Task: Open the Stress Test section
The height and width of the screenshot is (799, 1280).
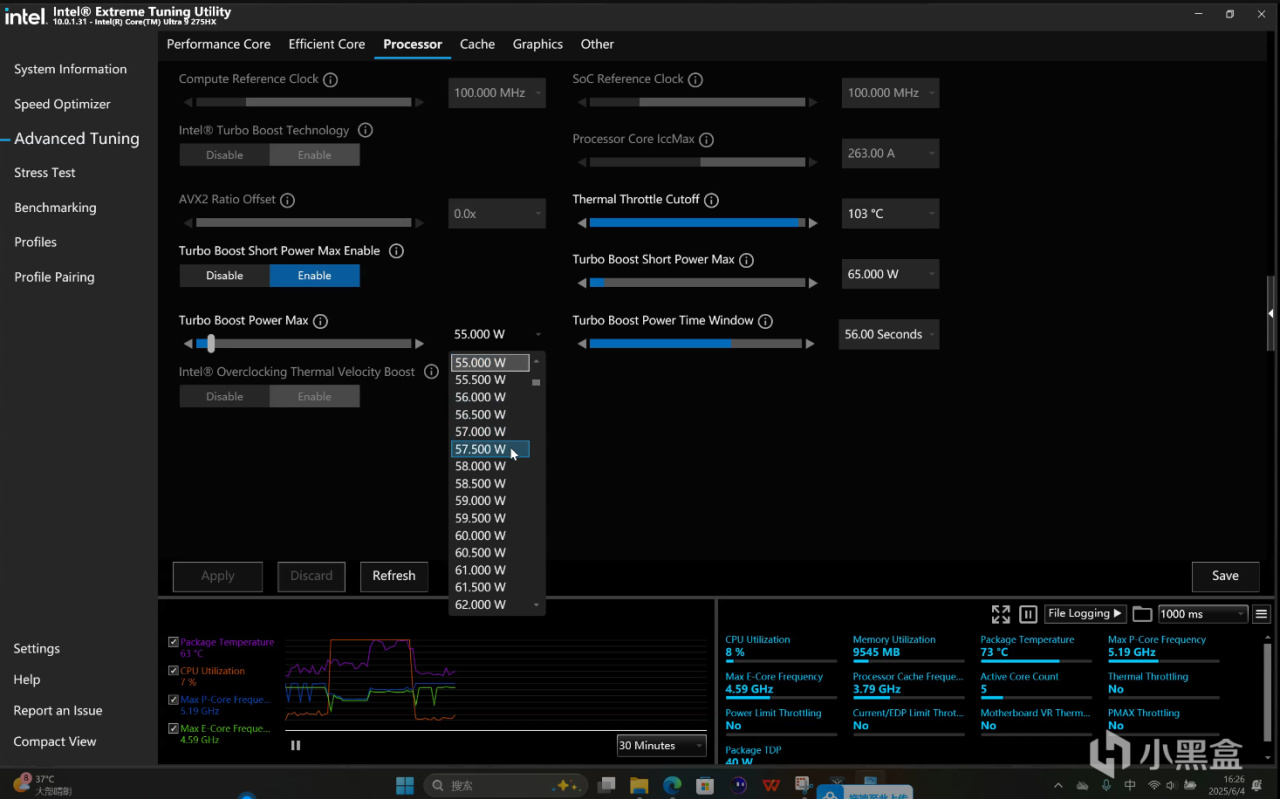Action: point(45,173)
